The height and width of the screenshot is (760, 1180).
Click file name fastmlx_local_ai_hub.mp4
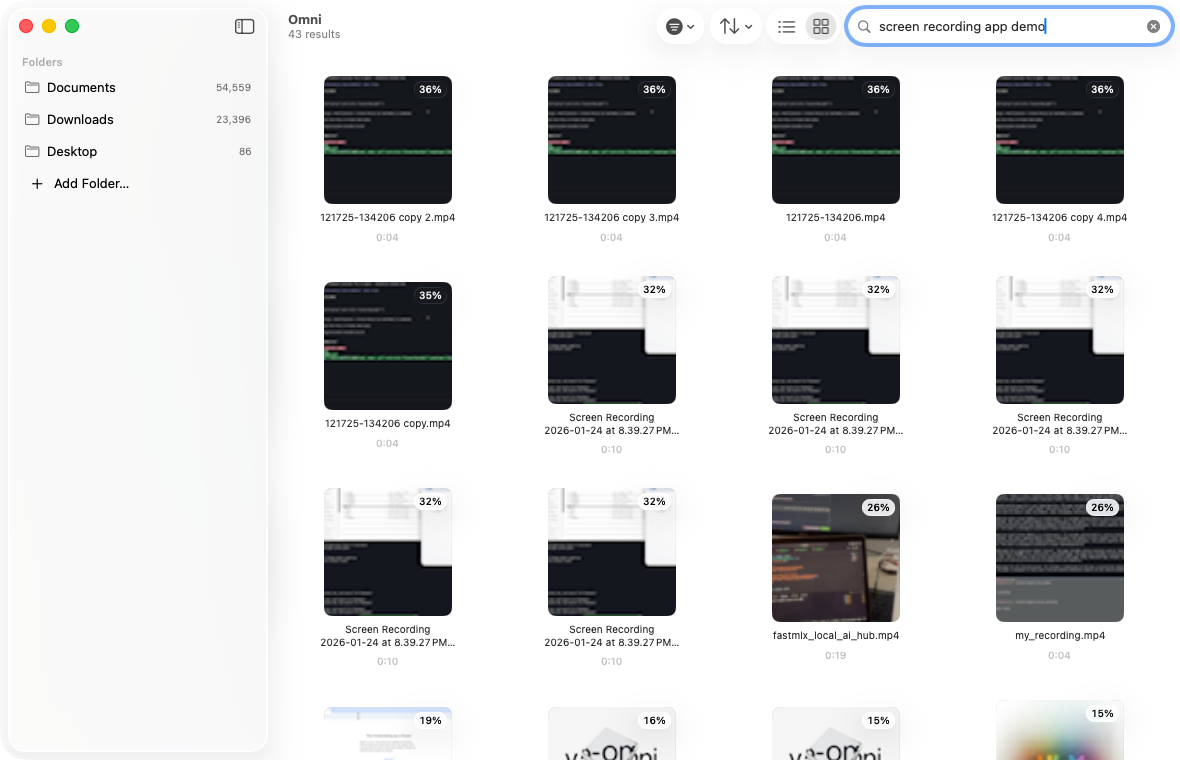(835, 635)
